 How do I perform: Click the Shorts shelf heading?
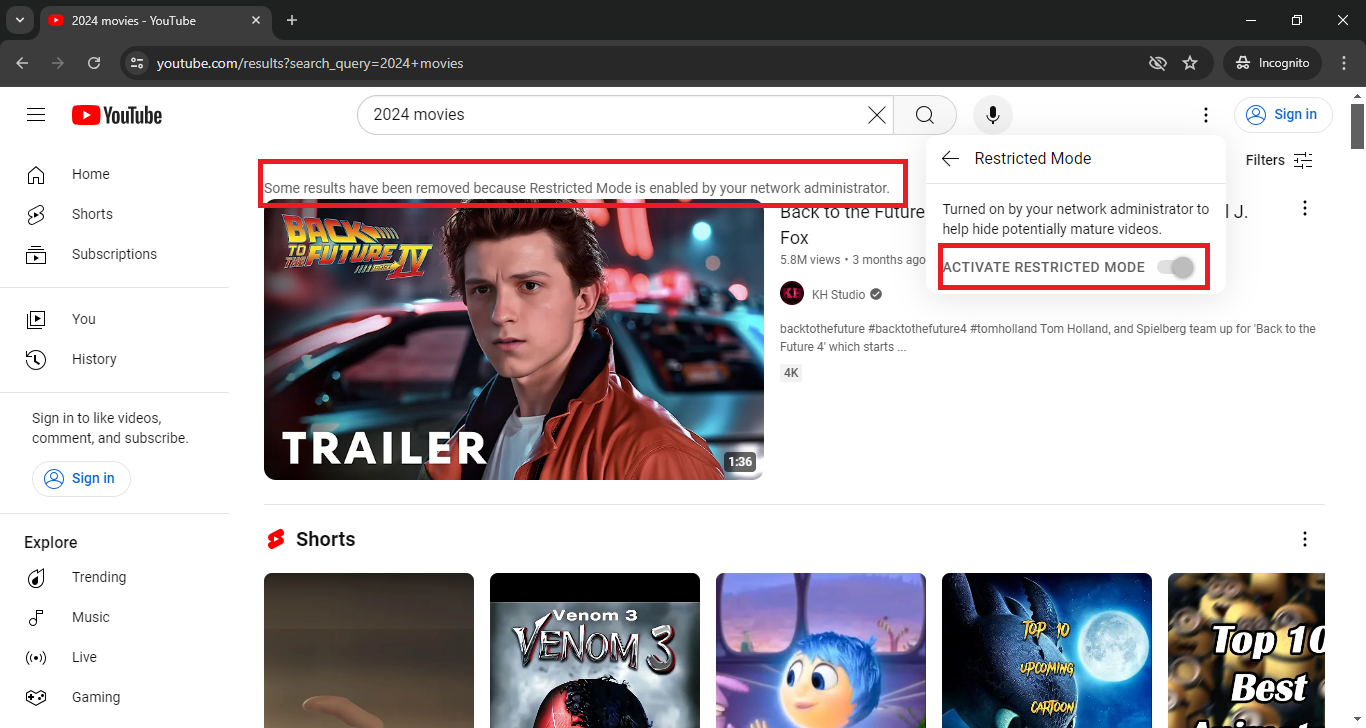click(x=325, y=539)
